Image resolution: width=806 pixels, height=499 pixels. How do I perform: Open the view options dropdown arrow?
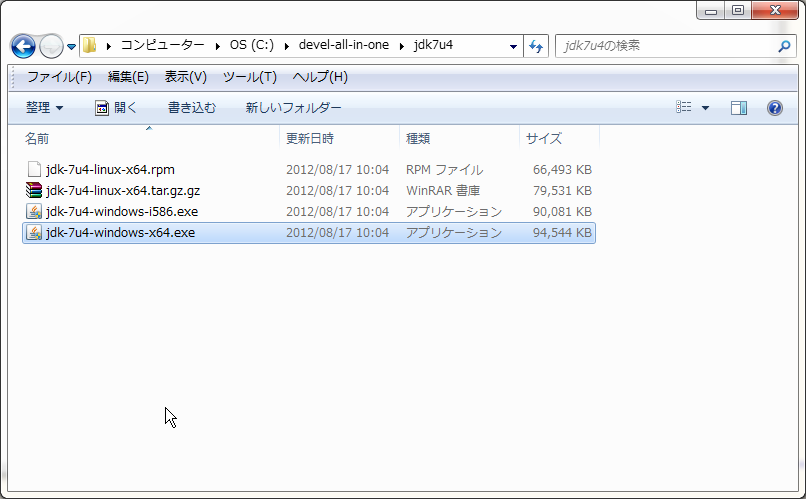pos(705,108)
